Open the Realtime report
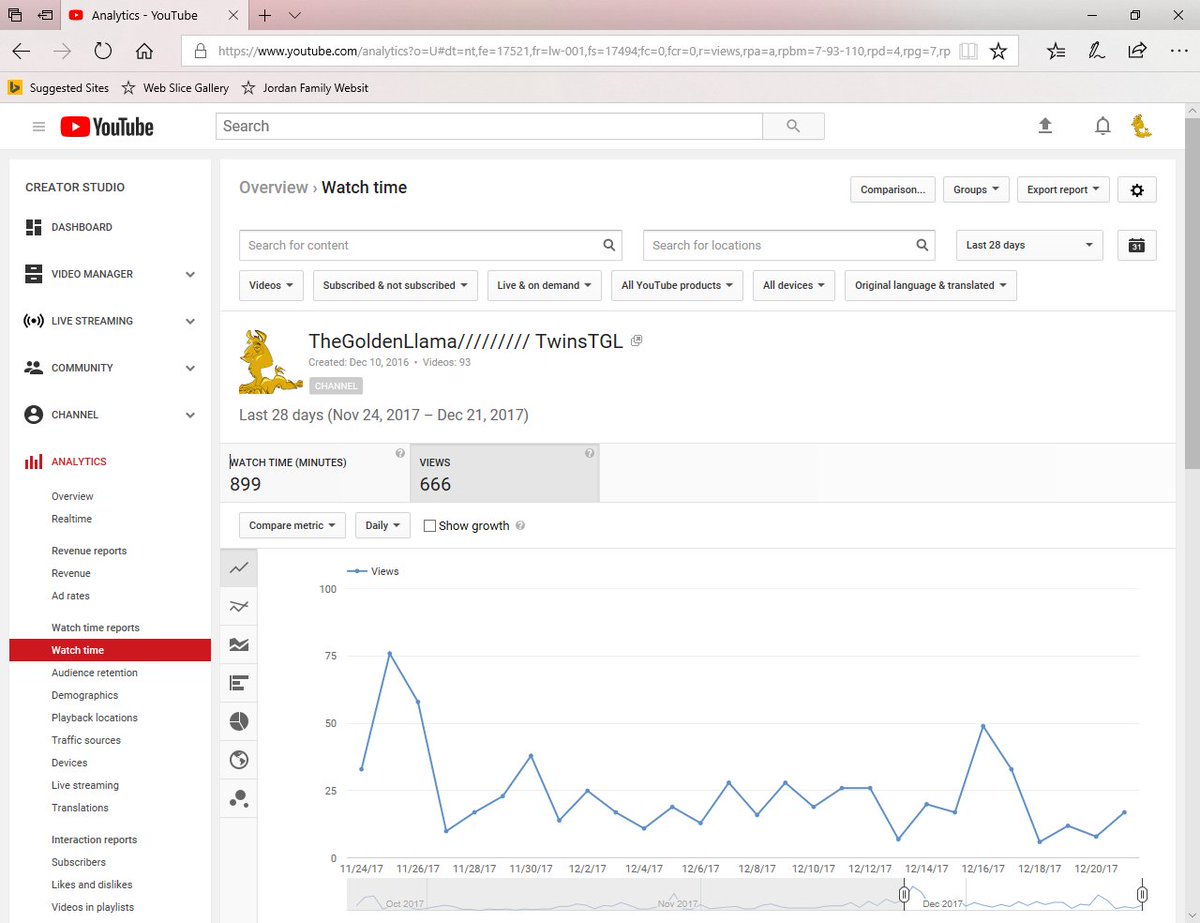Screen dimensions: 1200x923 (x=72, y=519)
